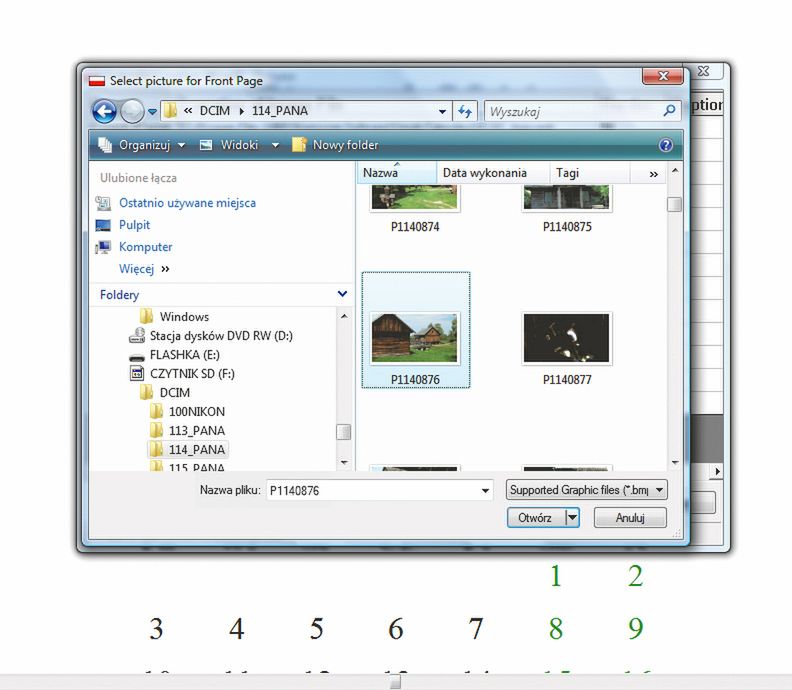Select FLASHKA (E:) drive
This screenshot has height=690, width=792.
click(x=184, y=355)
